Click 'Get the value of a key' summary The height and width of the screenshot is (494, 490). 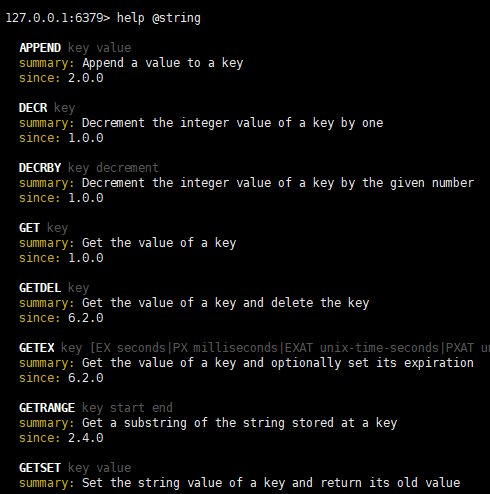pyautogui.click(x=159, y=243)
